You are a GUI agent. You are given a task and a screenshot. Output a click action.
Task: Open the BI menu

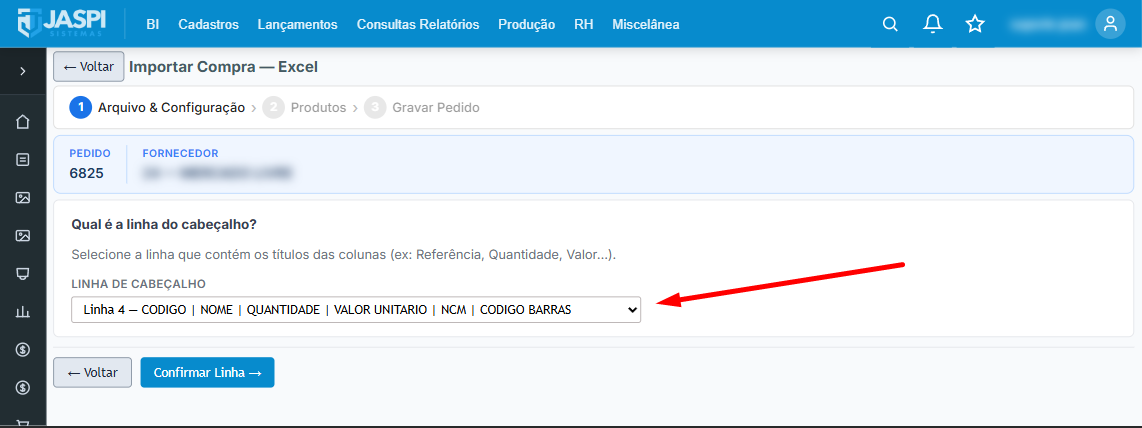(152, 24)
